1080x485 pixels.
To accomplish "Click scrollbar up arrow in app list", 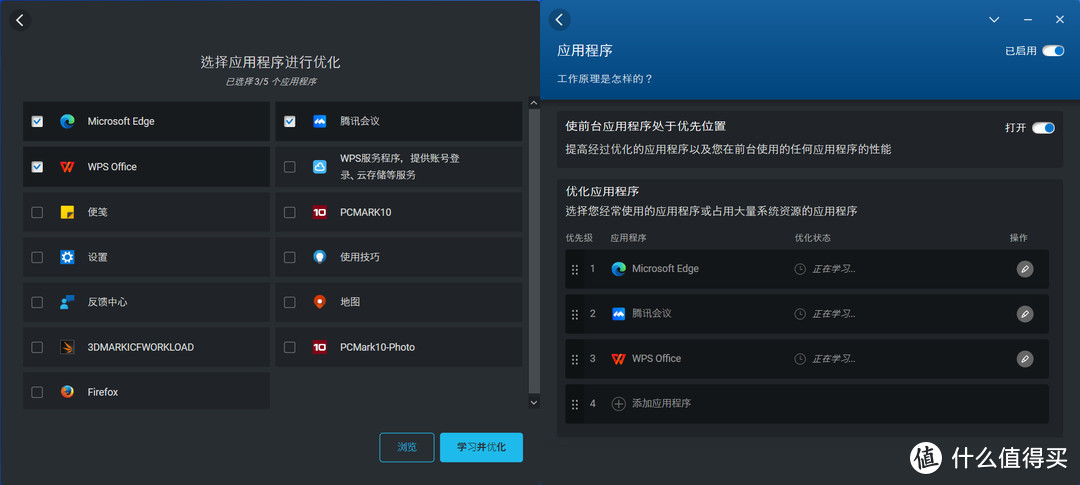I will click(534, 103).
